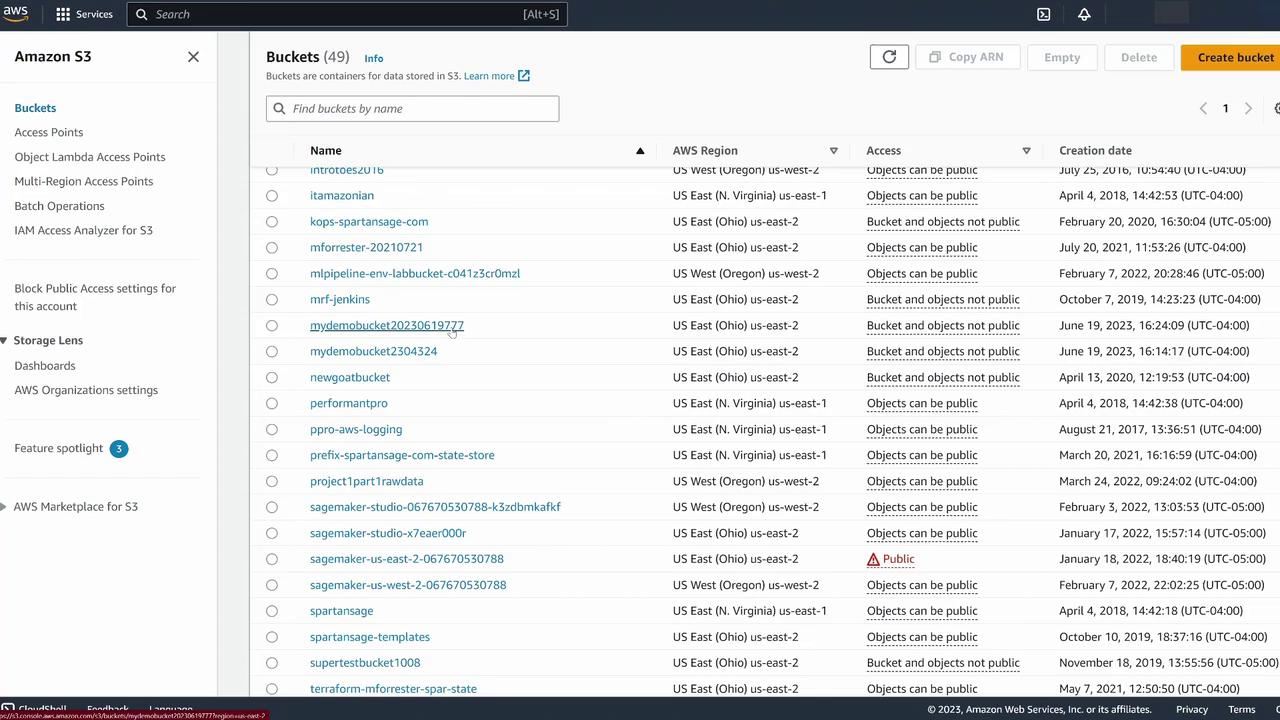Select radio for mforrester-20210721 bucket
The width and height of the screenshot is (1280, 720).
[272, 248]
